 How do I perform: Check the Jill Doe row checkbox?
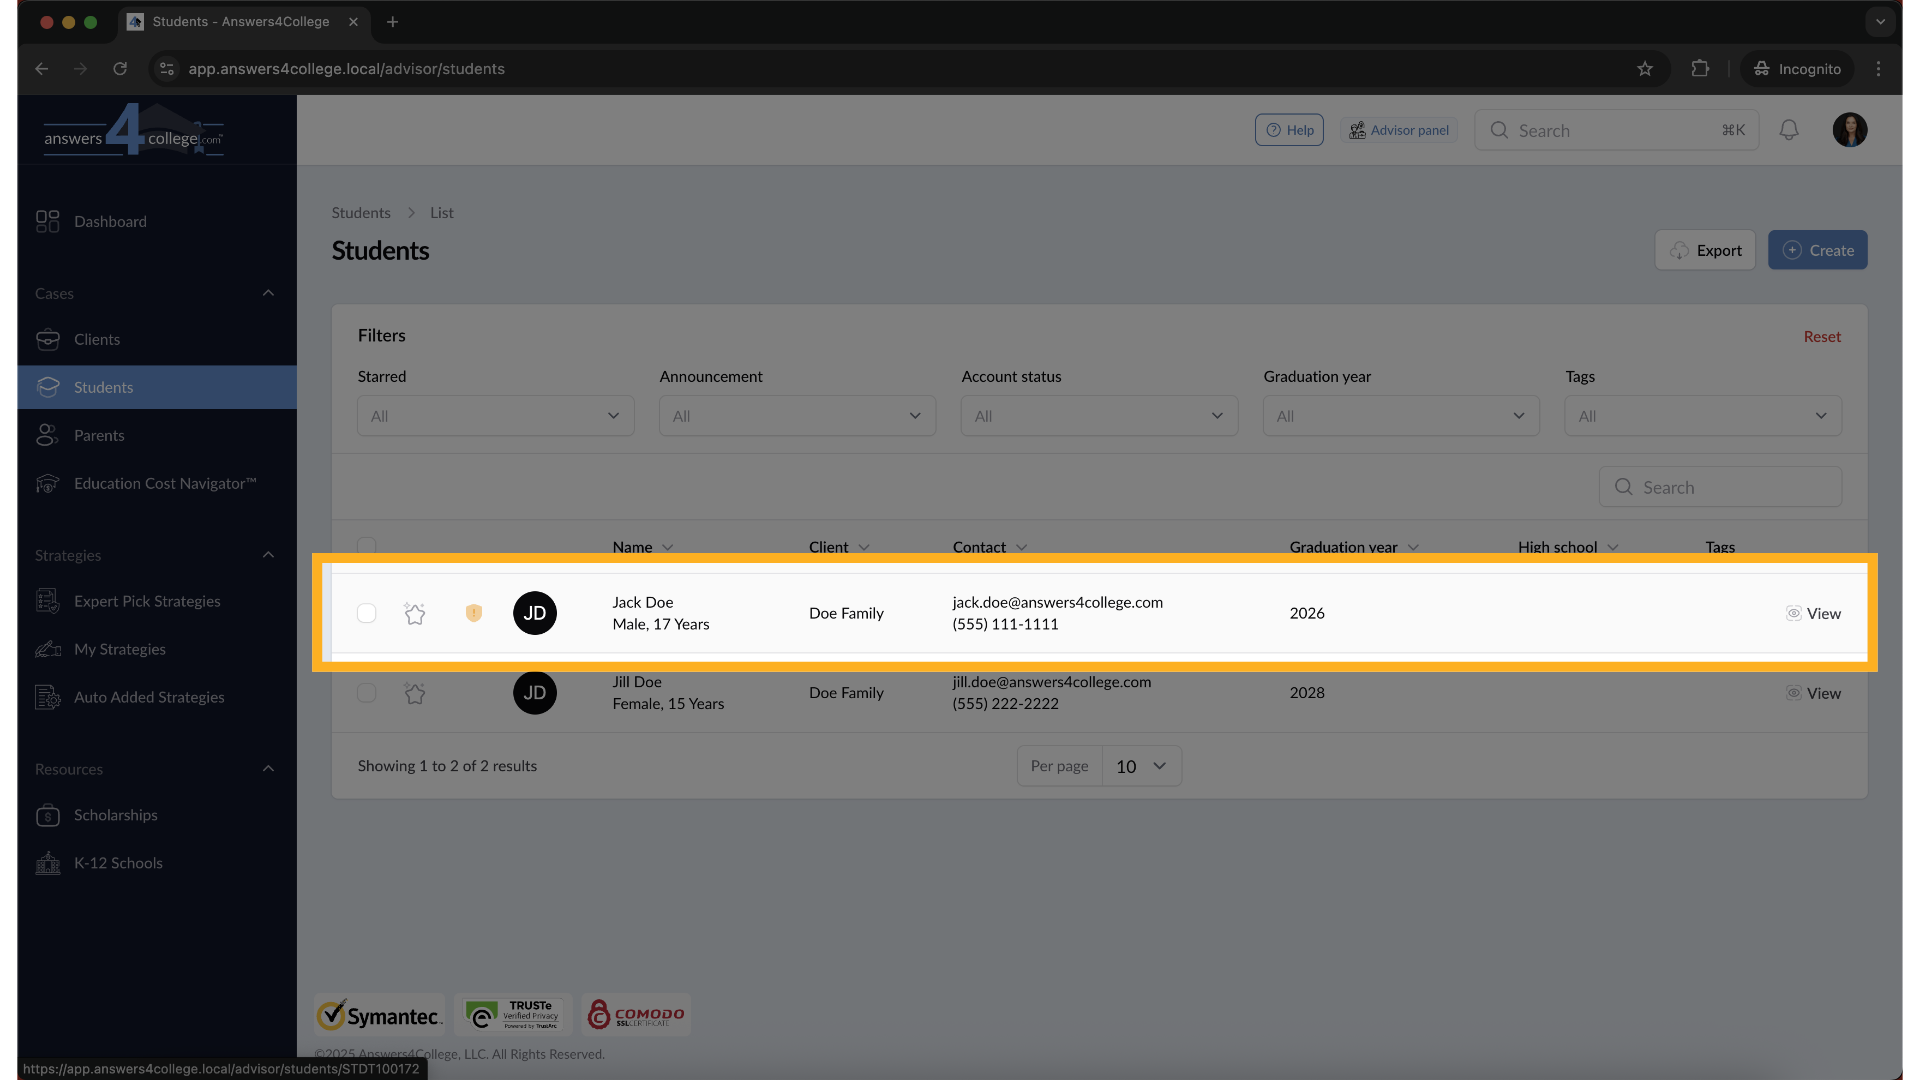coord(367,693)
